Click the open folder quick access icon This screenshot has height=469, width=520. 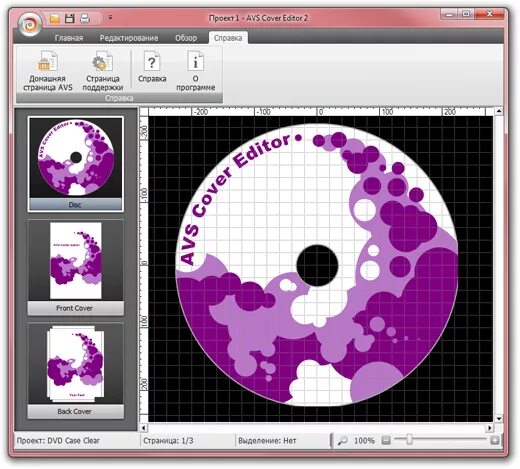click(54, 19)
